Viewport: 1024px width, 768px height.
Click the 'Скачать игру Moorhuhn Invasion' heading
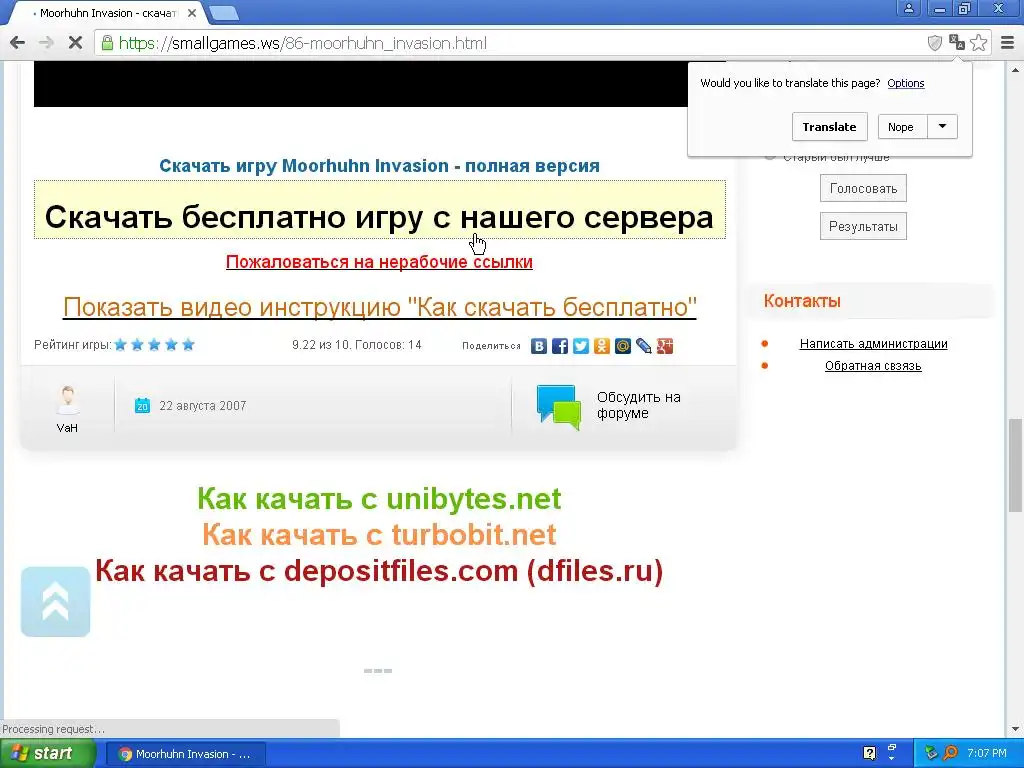379,166
